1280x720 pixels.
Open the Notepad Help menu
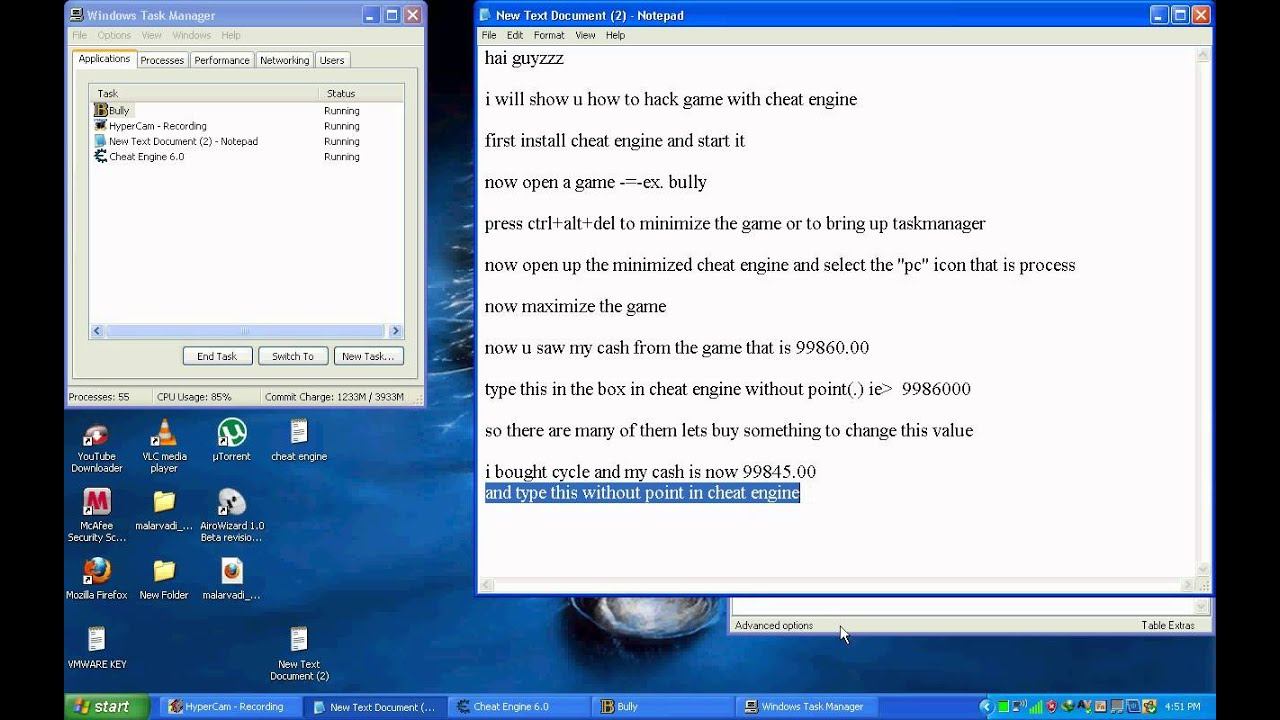615,35
